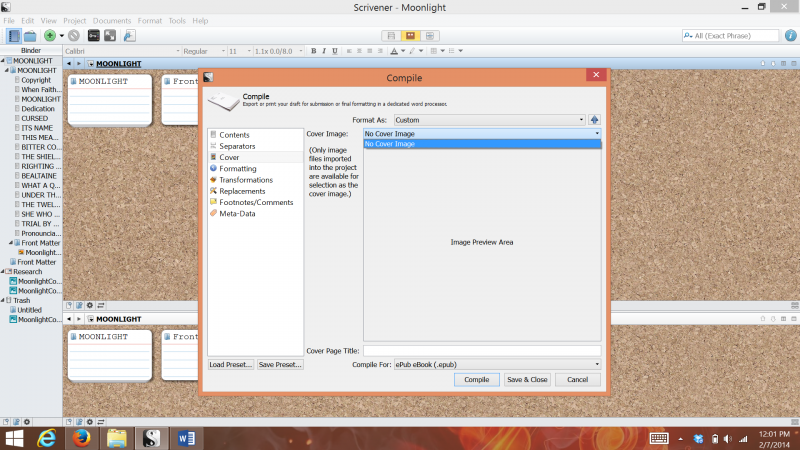
Task: Go back with upper editor left arrow
Action: [x=69, y=64]
